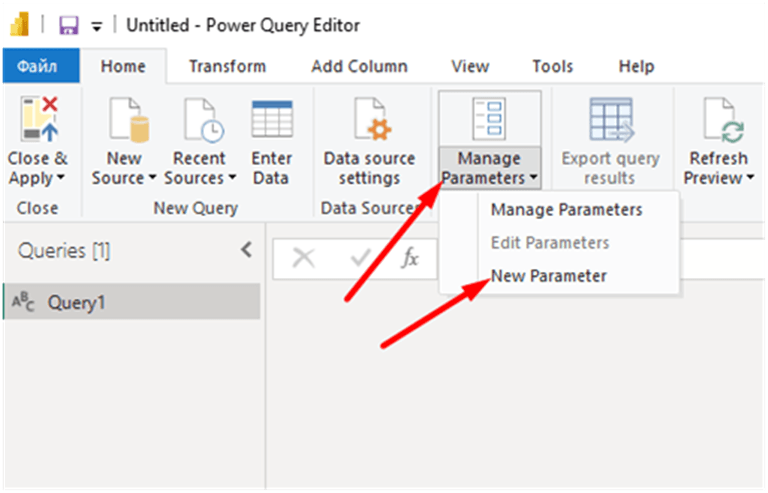Click the Export query results icon
This screenshot has width=768, height=493.
pos(612,120)
